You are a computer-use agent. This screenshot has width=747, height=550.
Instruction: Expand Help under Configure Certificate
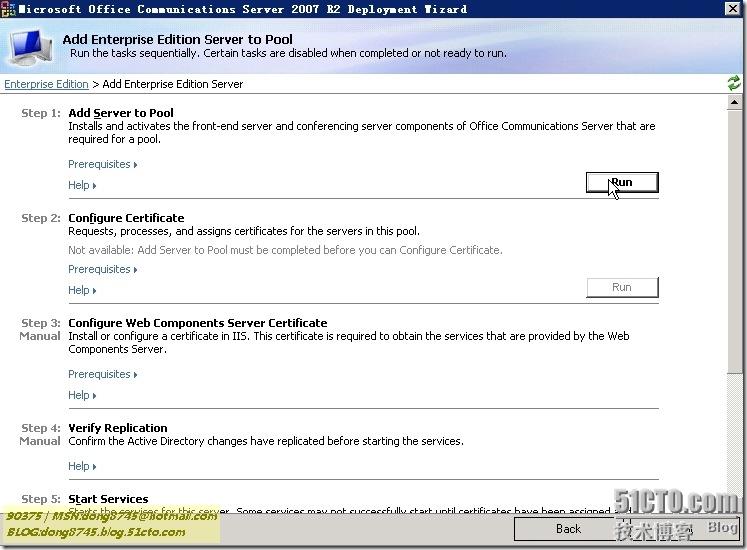(82, 290)
